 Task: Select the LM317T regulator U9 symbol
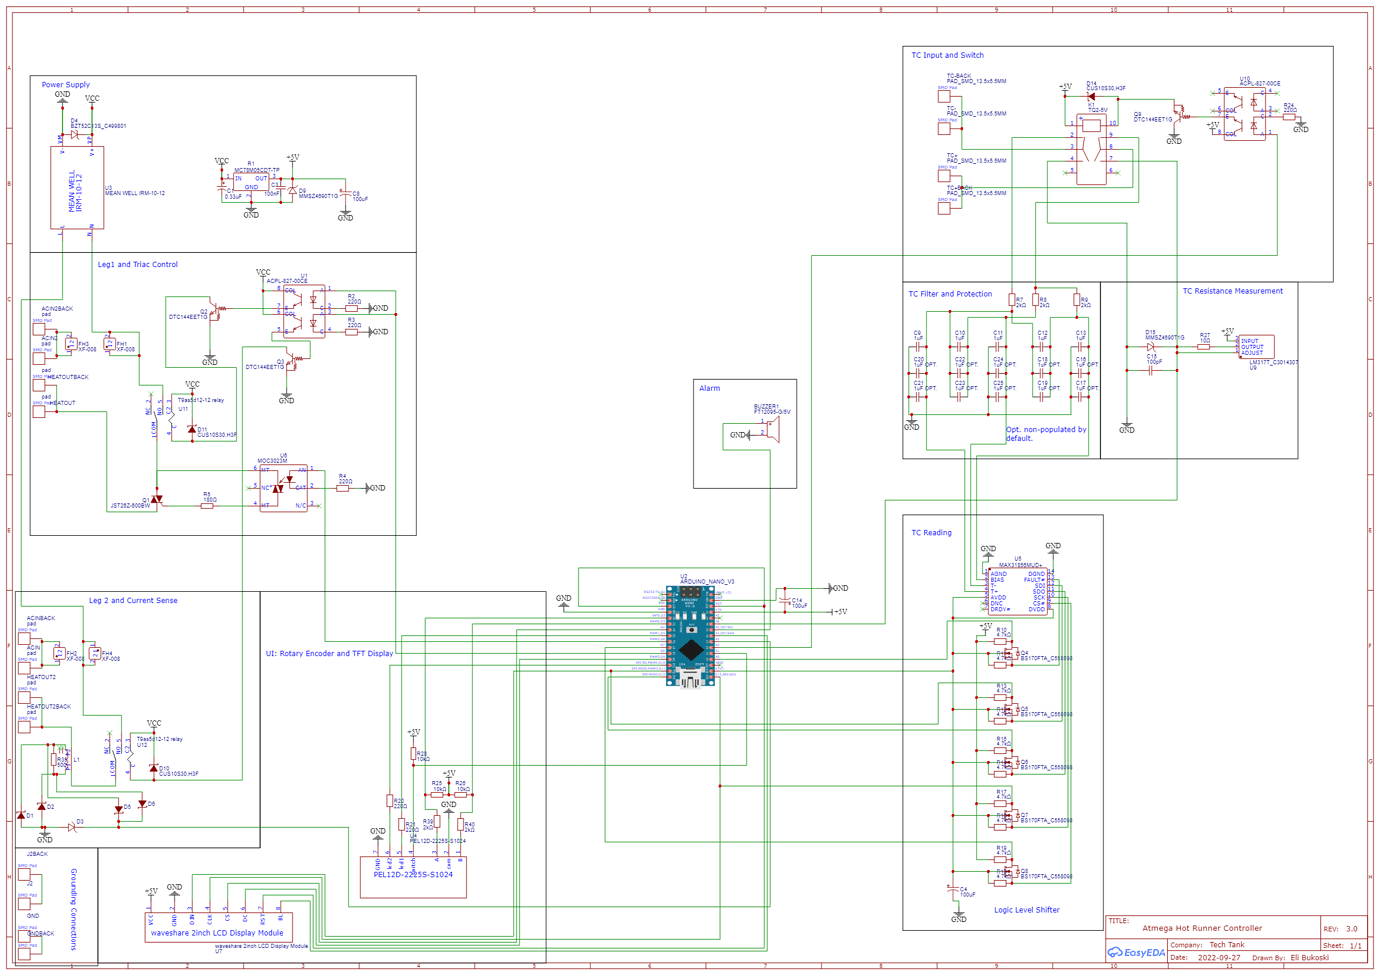(1258, 345)
